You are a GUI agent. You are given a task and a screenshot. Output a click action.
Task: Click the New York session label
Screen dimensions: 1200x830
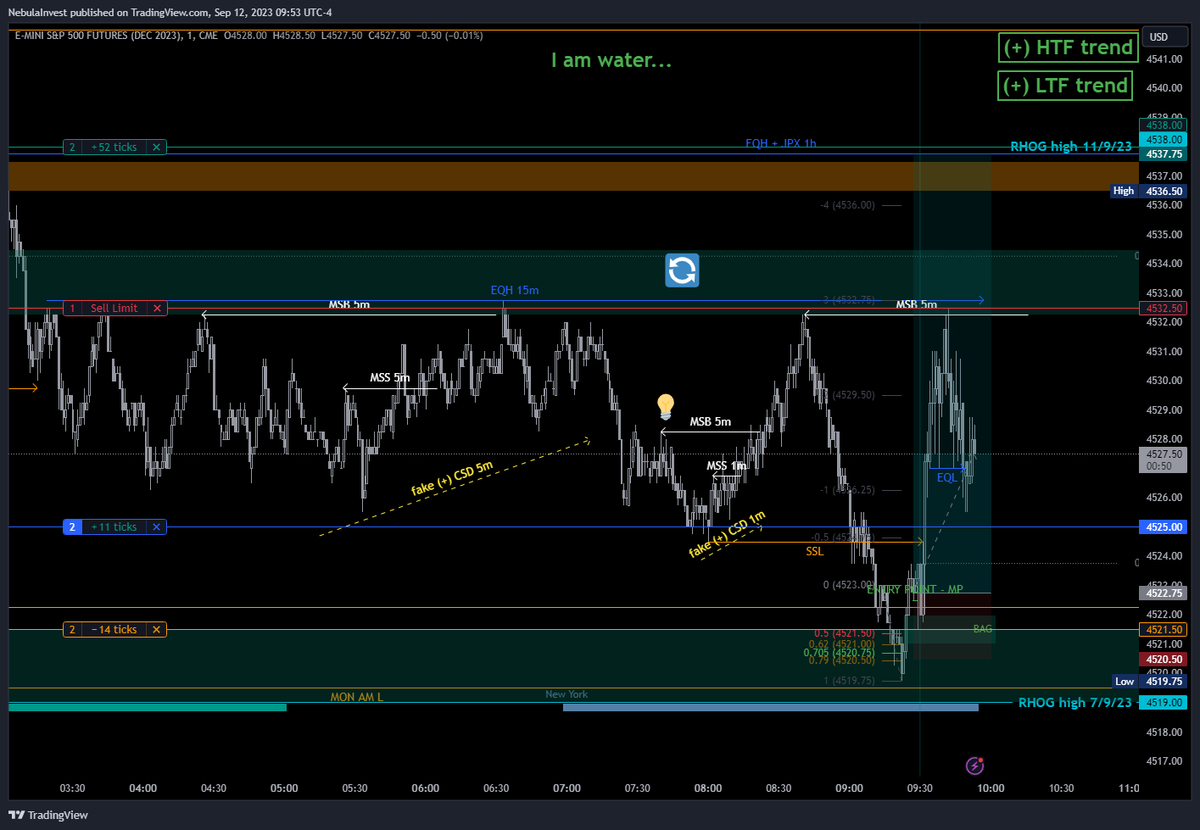click(566, 694)
